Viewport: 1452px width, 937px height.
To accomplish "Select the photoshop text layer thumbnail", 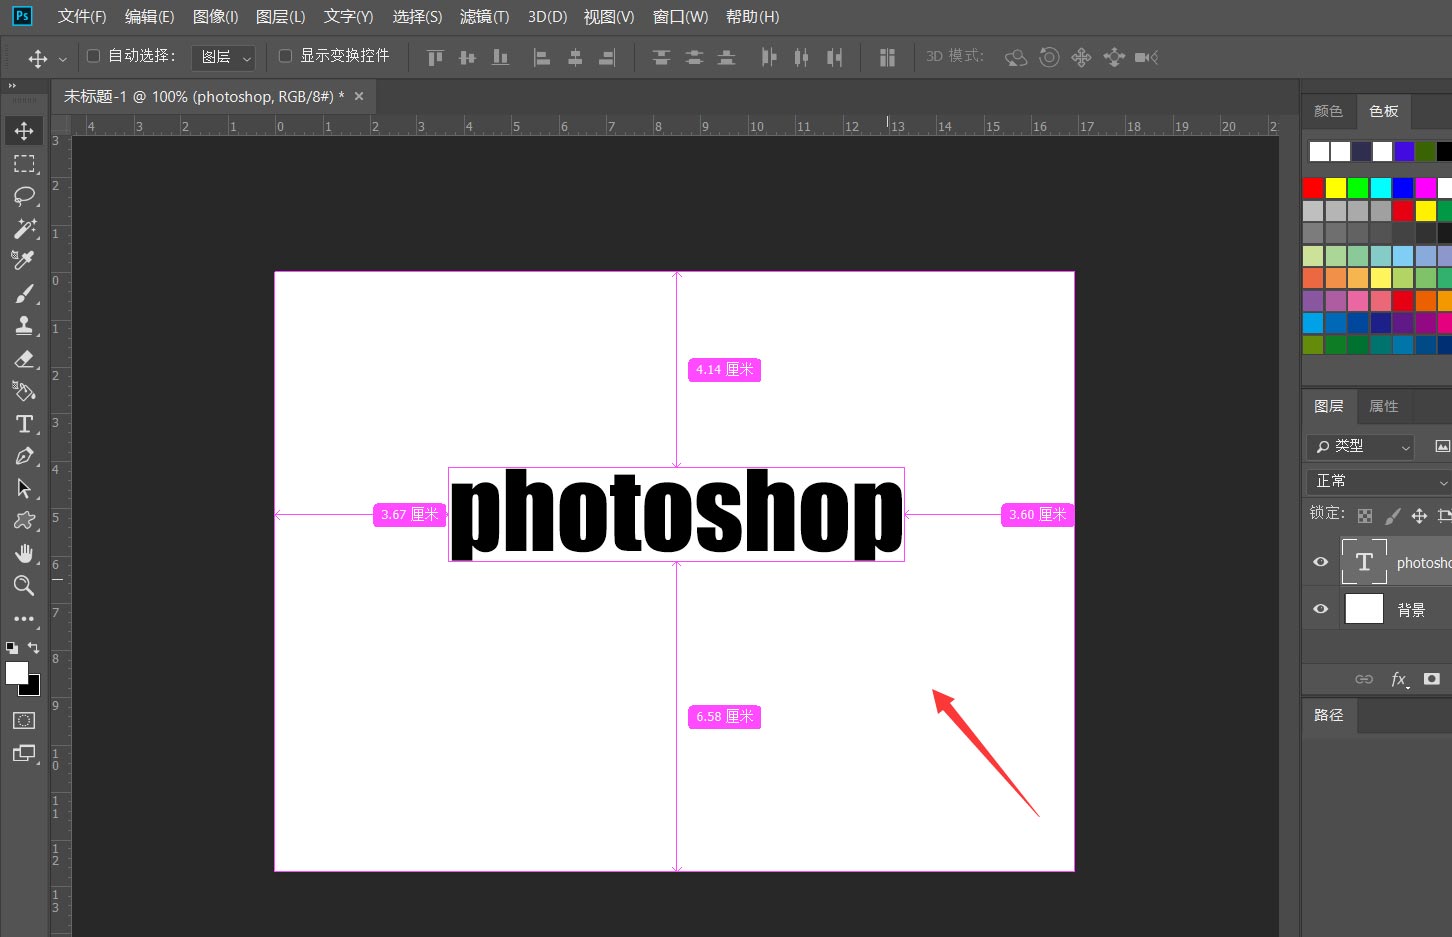I will pos(1364,562).
